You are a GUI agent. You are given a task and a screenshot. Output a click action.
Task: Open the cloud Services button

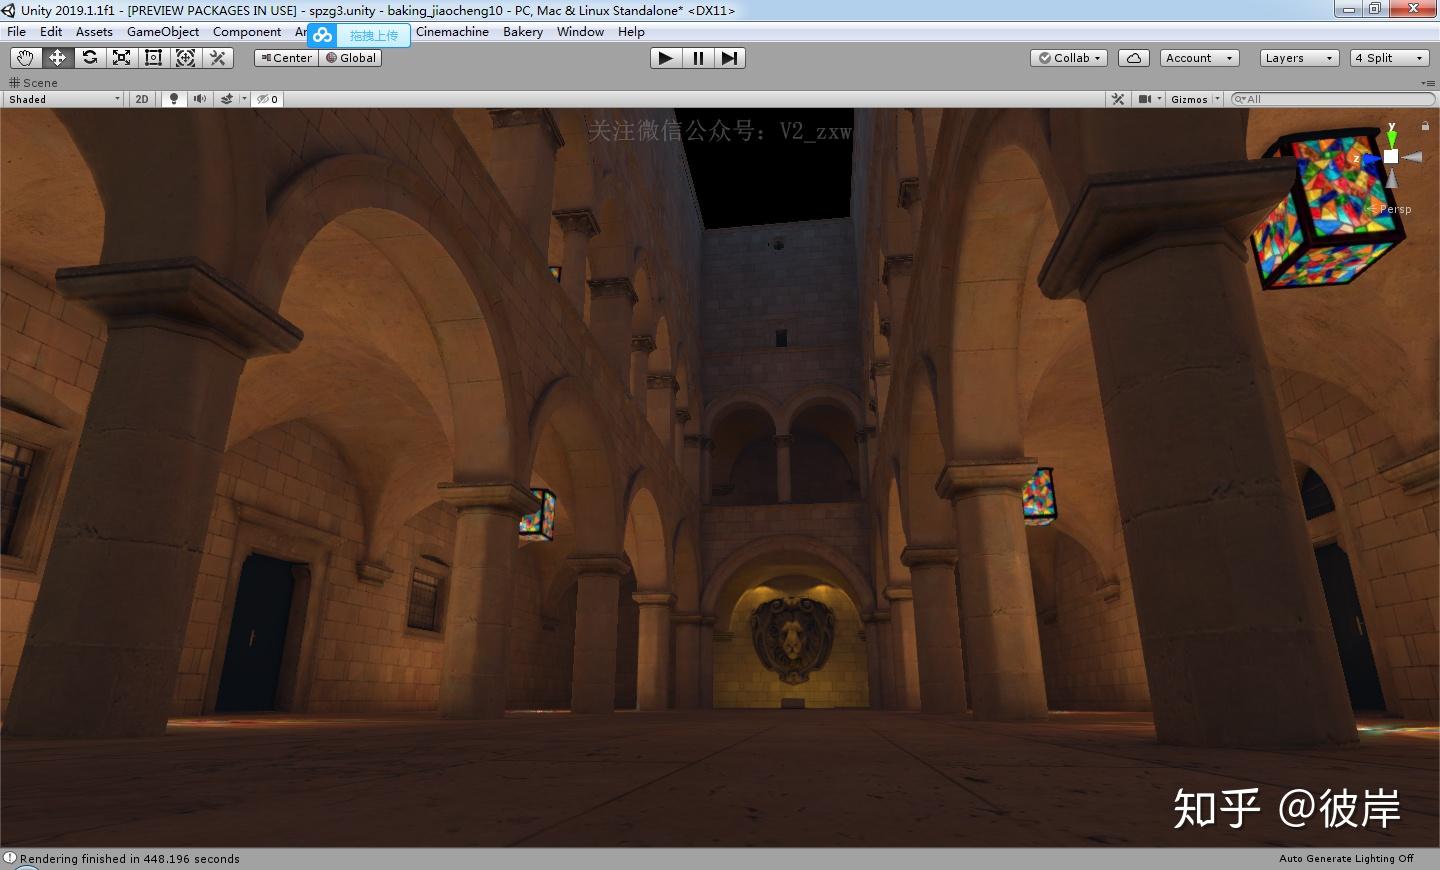tap(1134, 58)
